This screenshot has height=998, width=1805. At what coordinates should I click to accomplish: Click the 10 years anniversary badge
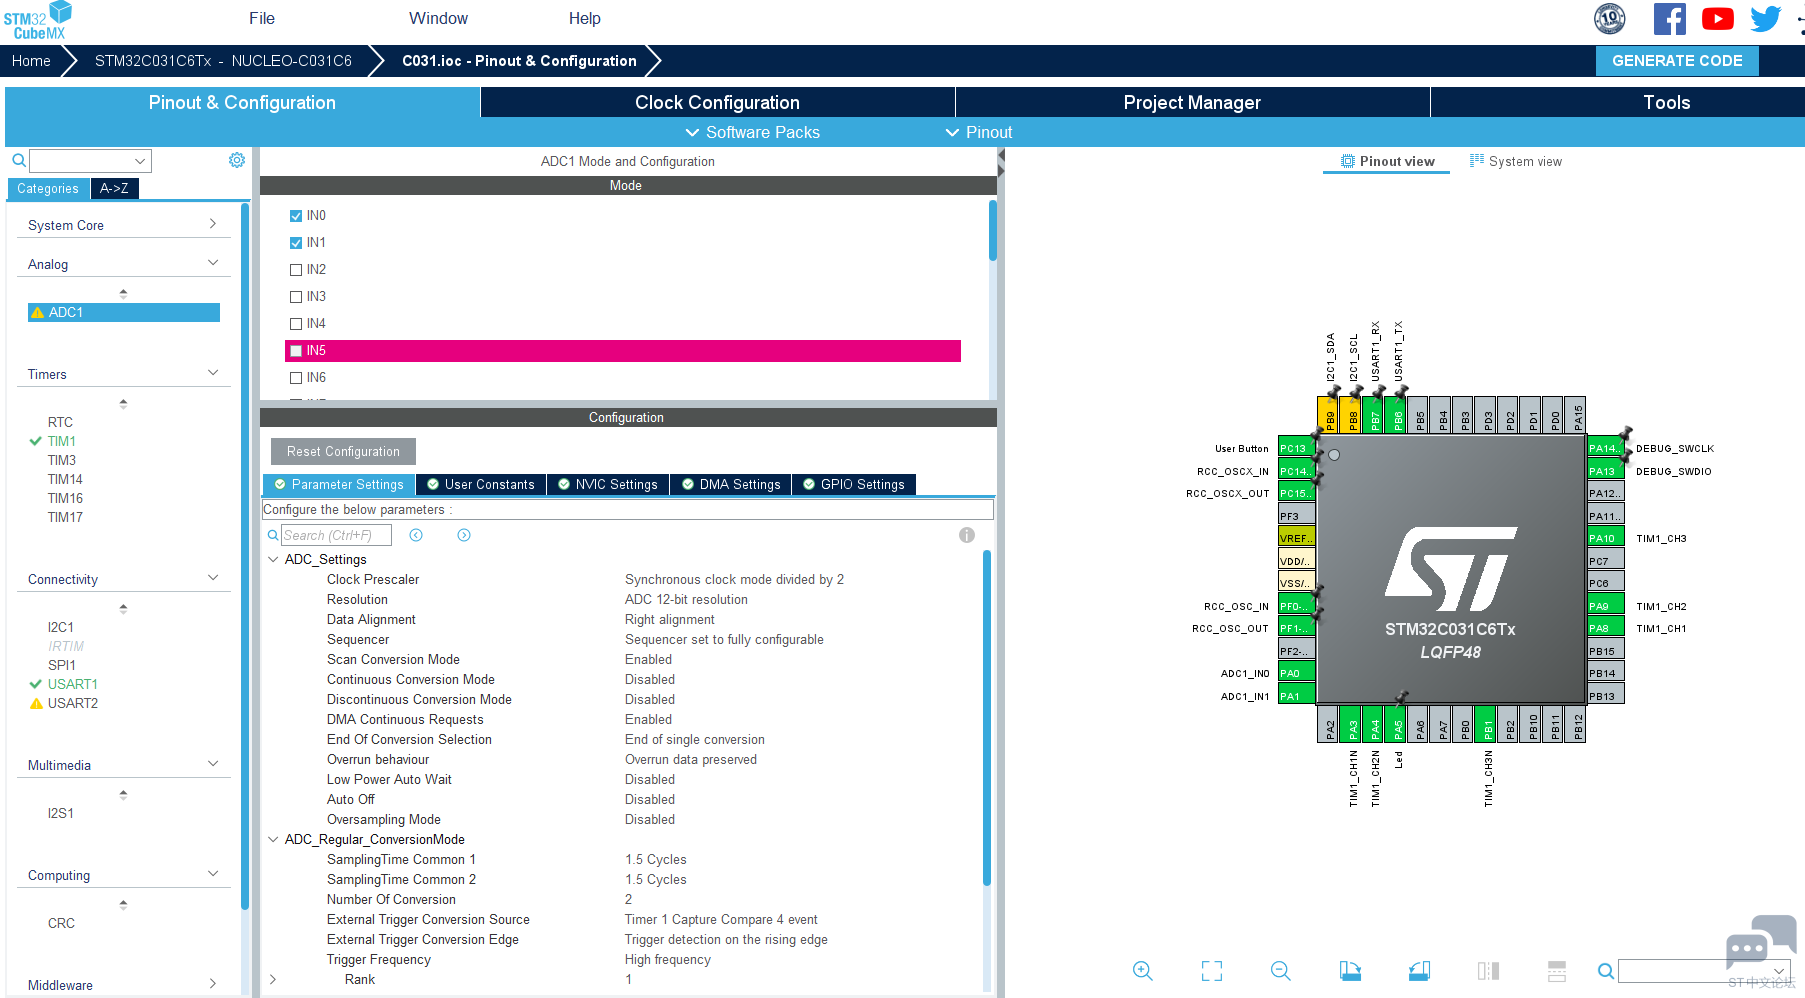coord(1609,18)
